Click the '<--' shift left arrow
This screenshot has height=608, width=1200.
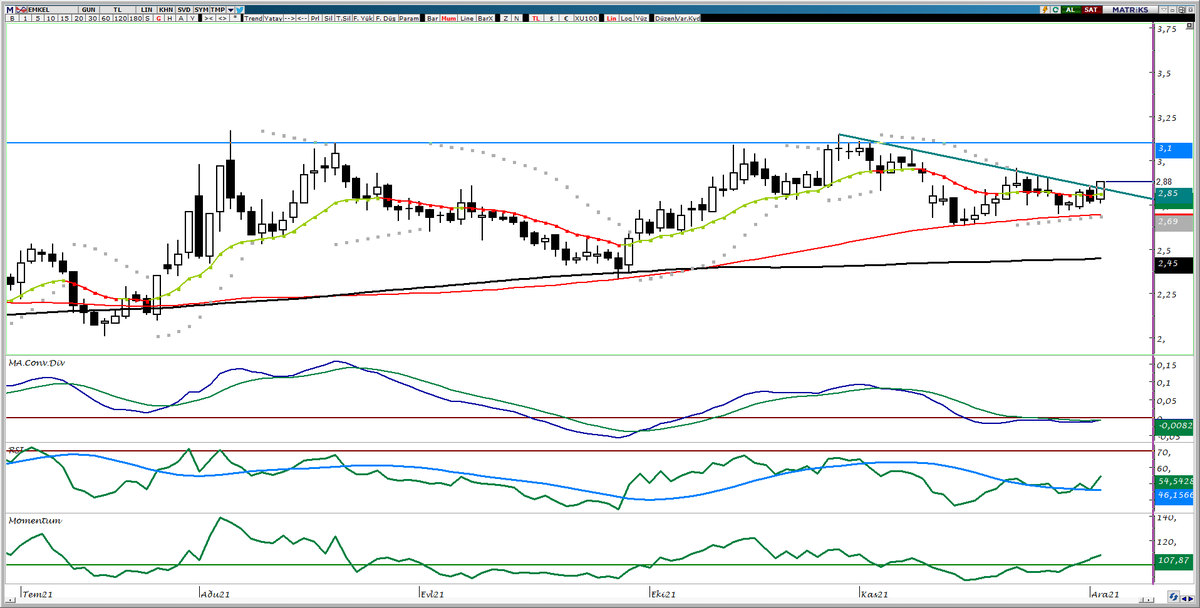coord(302,19)
